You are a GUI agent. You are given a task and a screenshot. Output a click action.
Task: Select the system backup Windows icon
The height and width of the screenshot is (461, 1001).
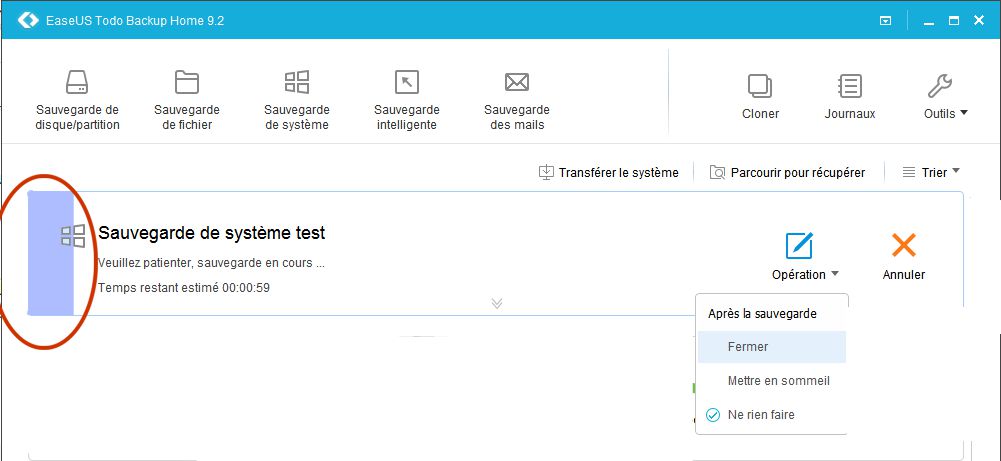point(297,83)
